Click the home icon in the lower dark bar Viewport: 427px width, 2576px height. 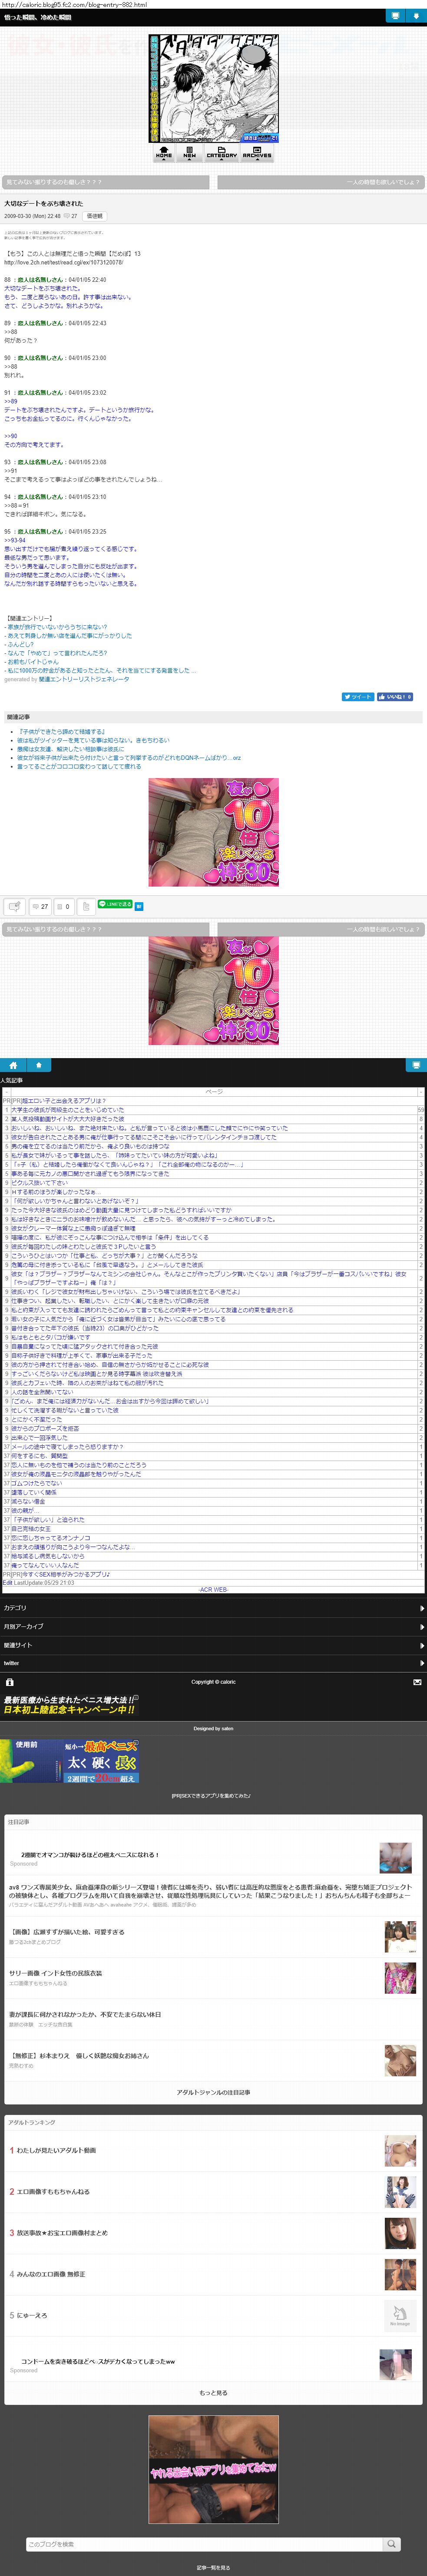pos(13,1065)
